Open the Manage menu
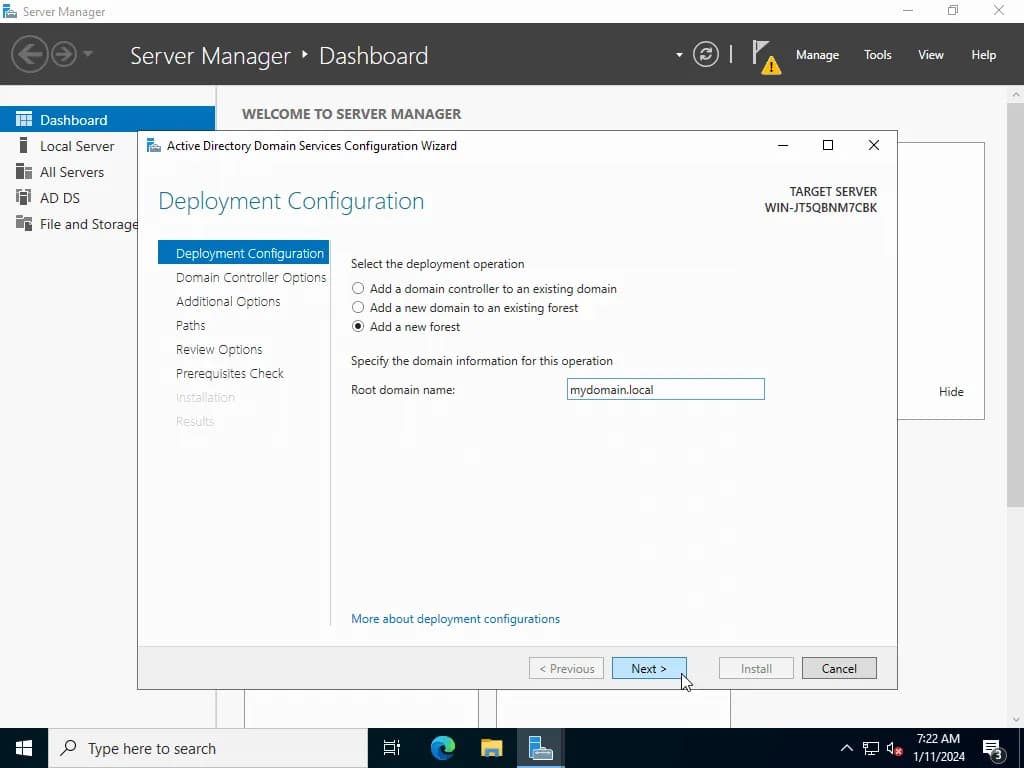 pyautogui.click(x=817, y=55)
